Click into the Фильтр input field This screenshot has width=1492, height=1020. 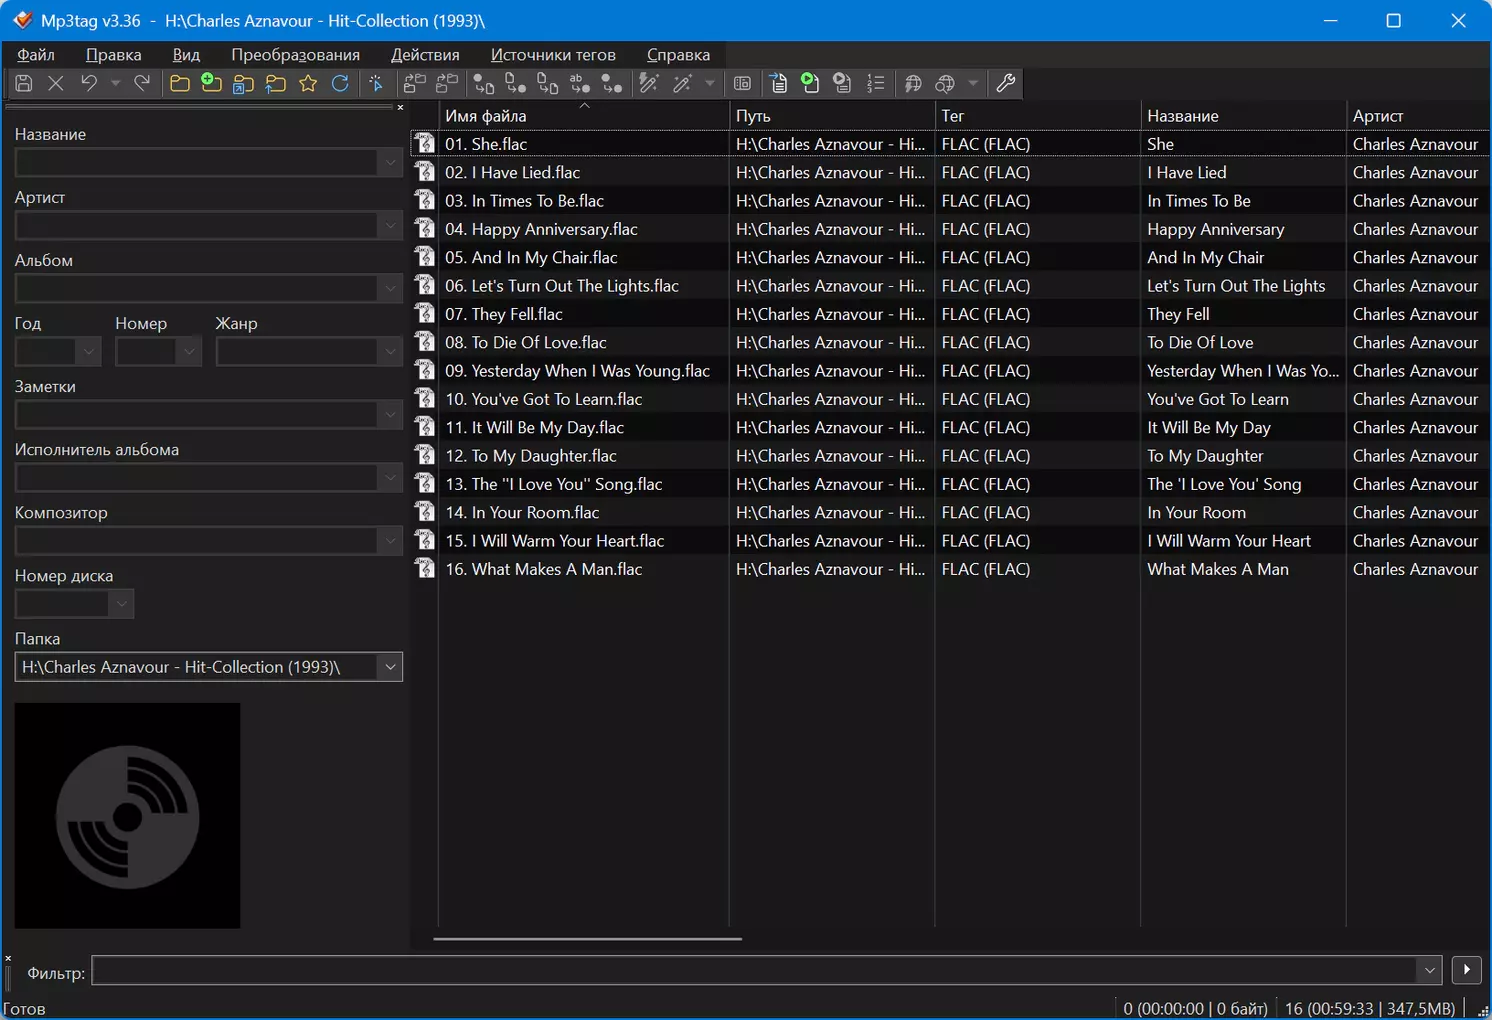click(x=754, y=970)
